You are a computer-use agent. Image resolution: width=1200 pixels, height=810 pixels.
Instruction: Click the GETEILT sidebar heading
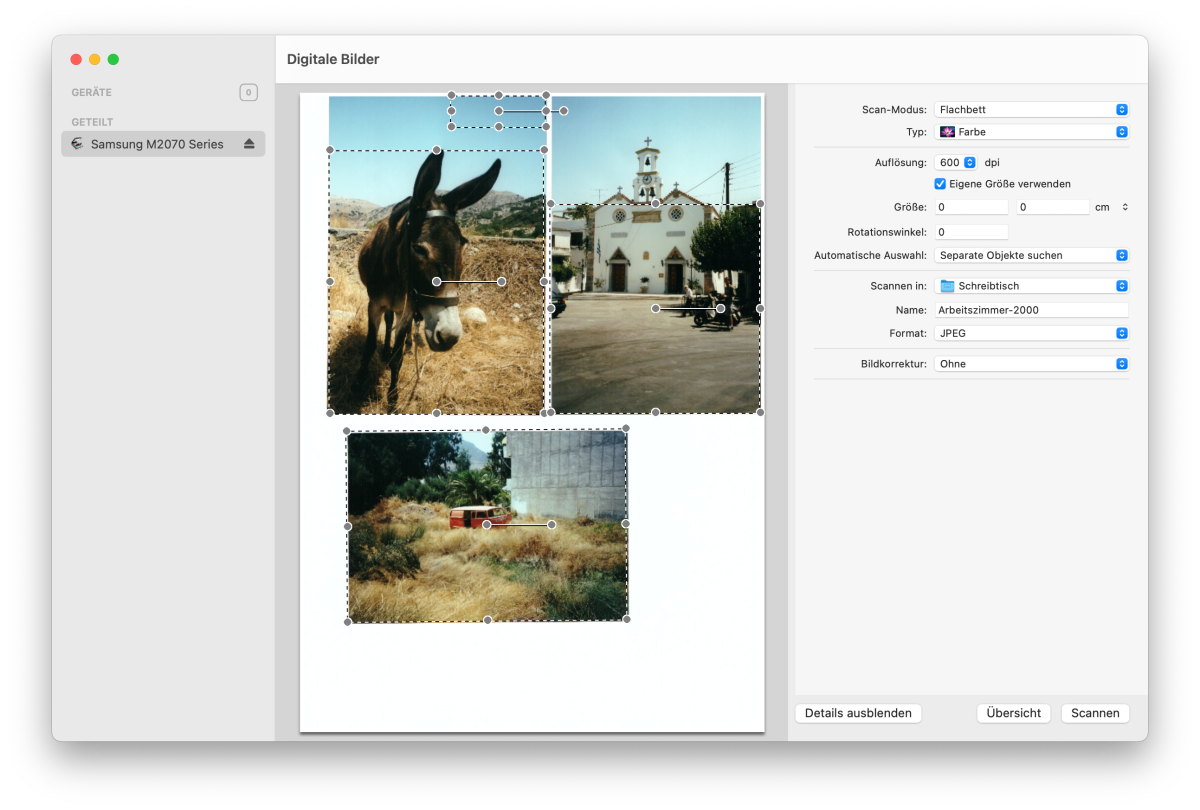point(92,122)
